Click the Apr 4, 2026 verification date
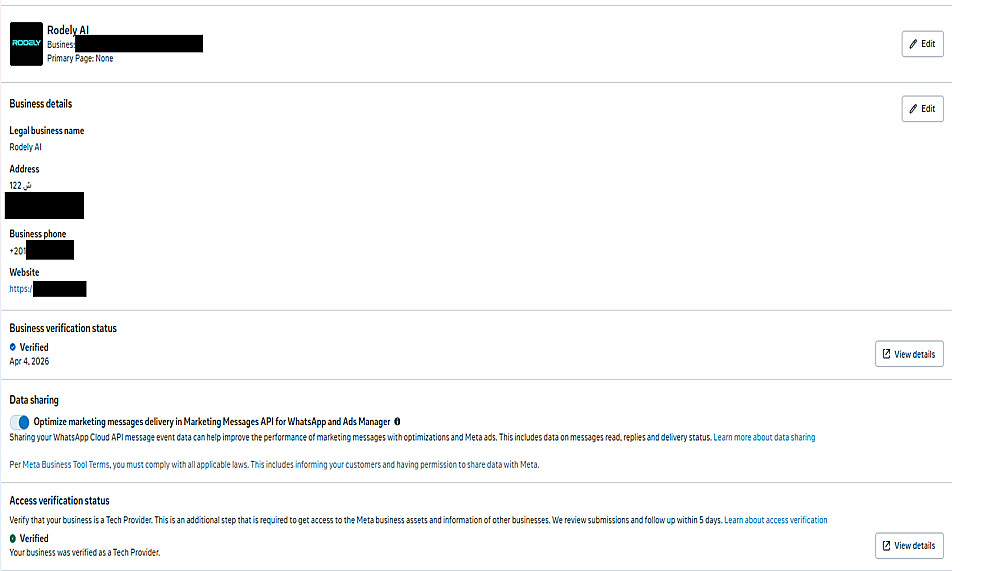1000x571 pixels. coord(29,360)
